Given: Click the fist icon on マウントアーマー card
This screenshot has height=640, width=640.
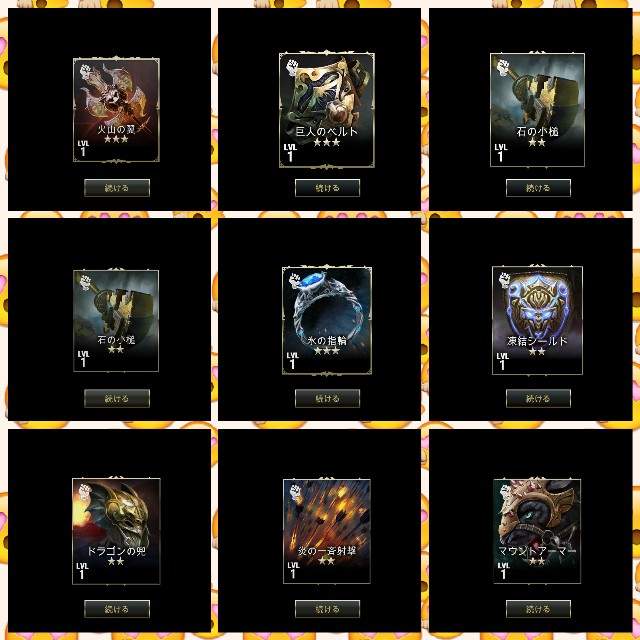Looking at the screenshot, I should 506,492.
